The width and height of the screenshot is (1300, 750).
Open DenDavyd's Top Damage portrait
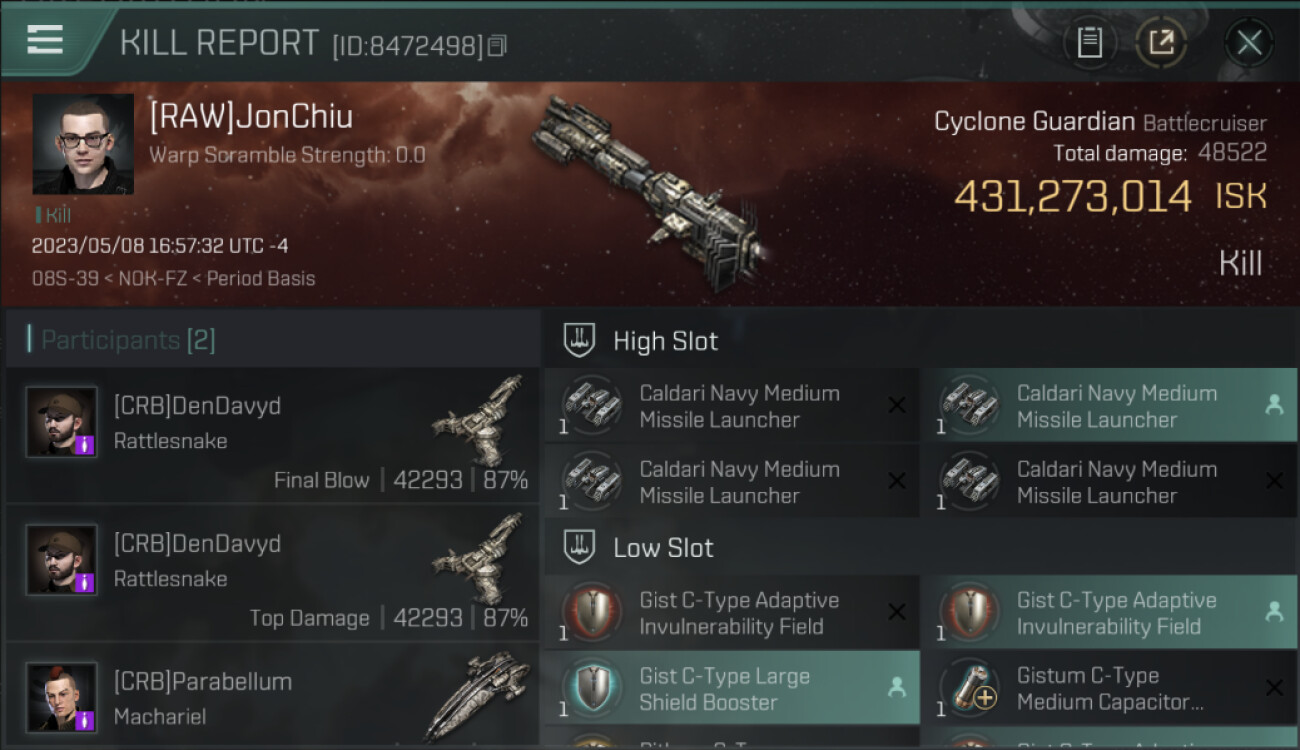click(61, 560)
